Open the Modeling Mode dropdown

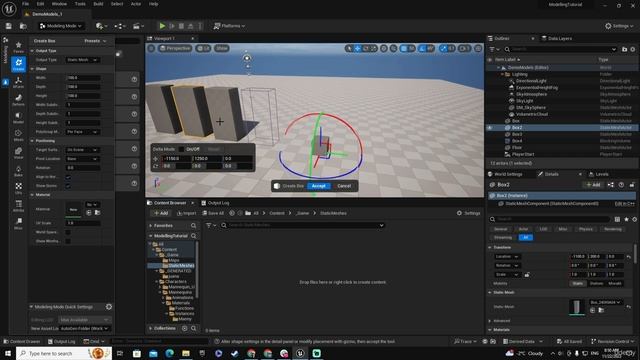click(x=60, y=26)
